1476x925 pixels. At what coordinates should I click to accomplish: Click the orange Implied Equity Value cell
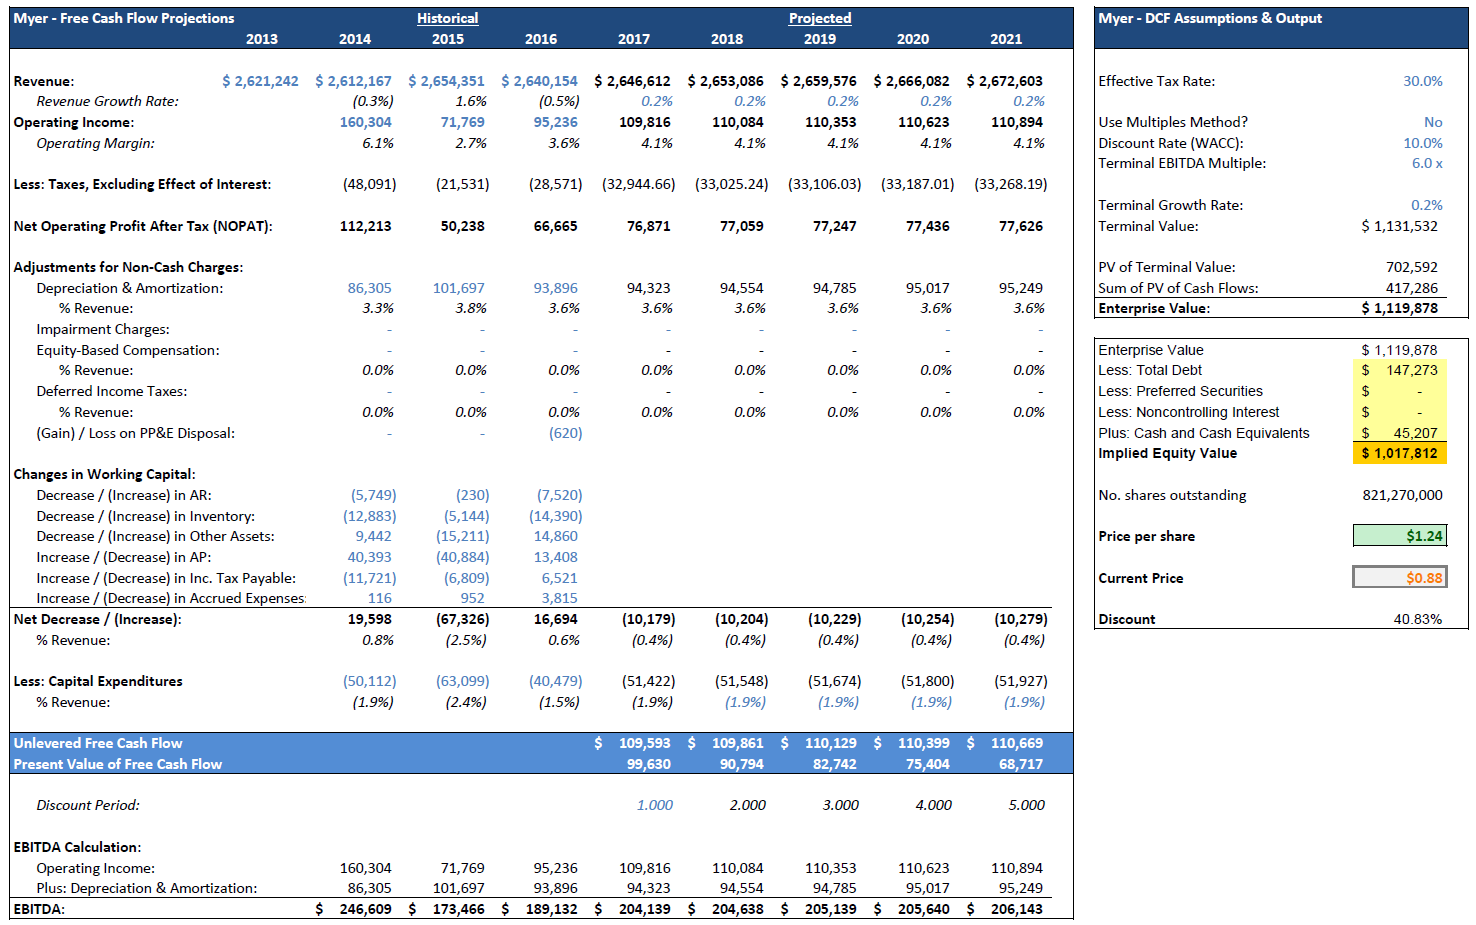[1399, 453]
